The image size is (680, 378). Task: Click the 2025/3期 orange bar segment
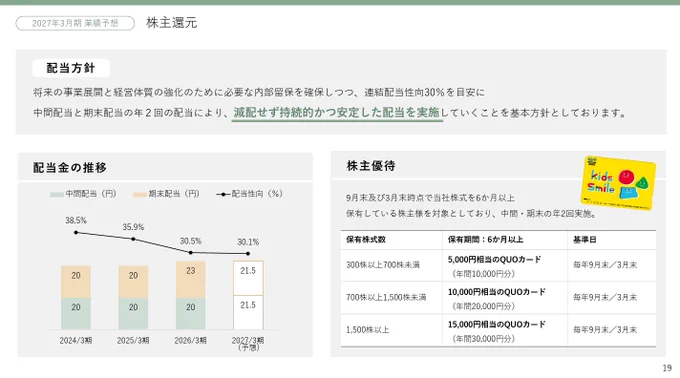pos(133,282)
